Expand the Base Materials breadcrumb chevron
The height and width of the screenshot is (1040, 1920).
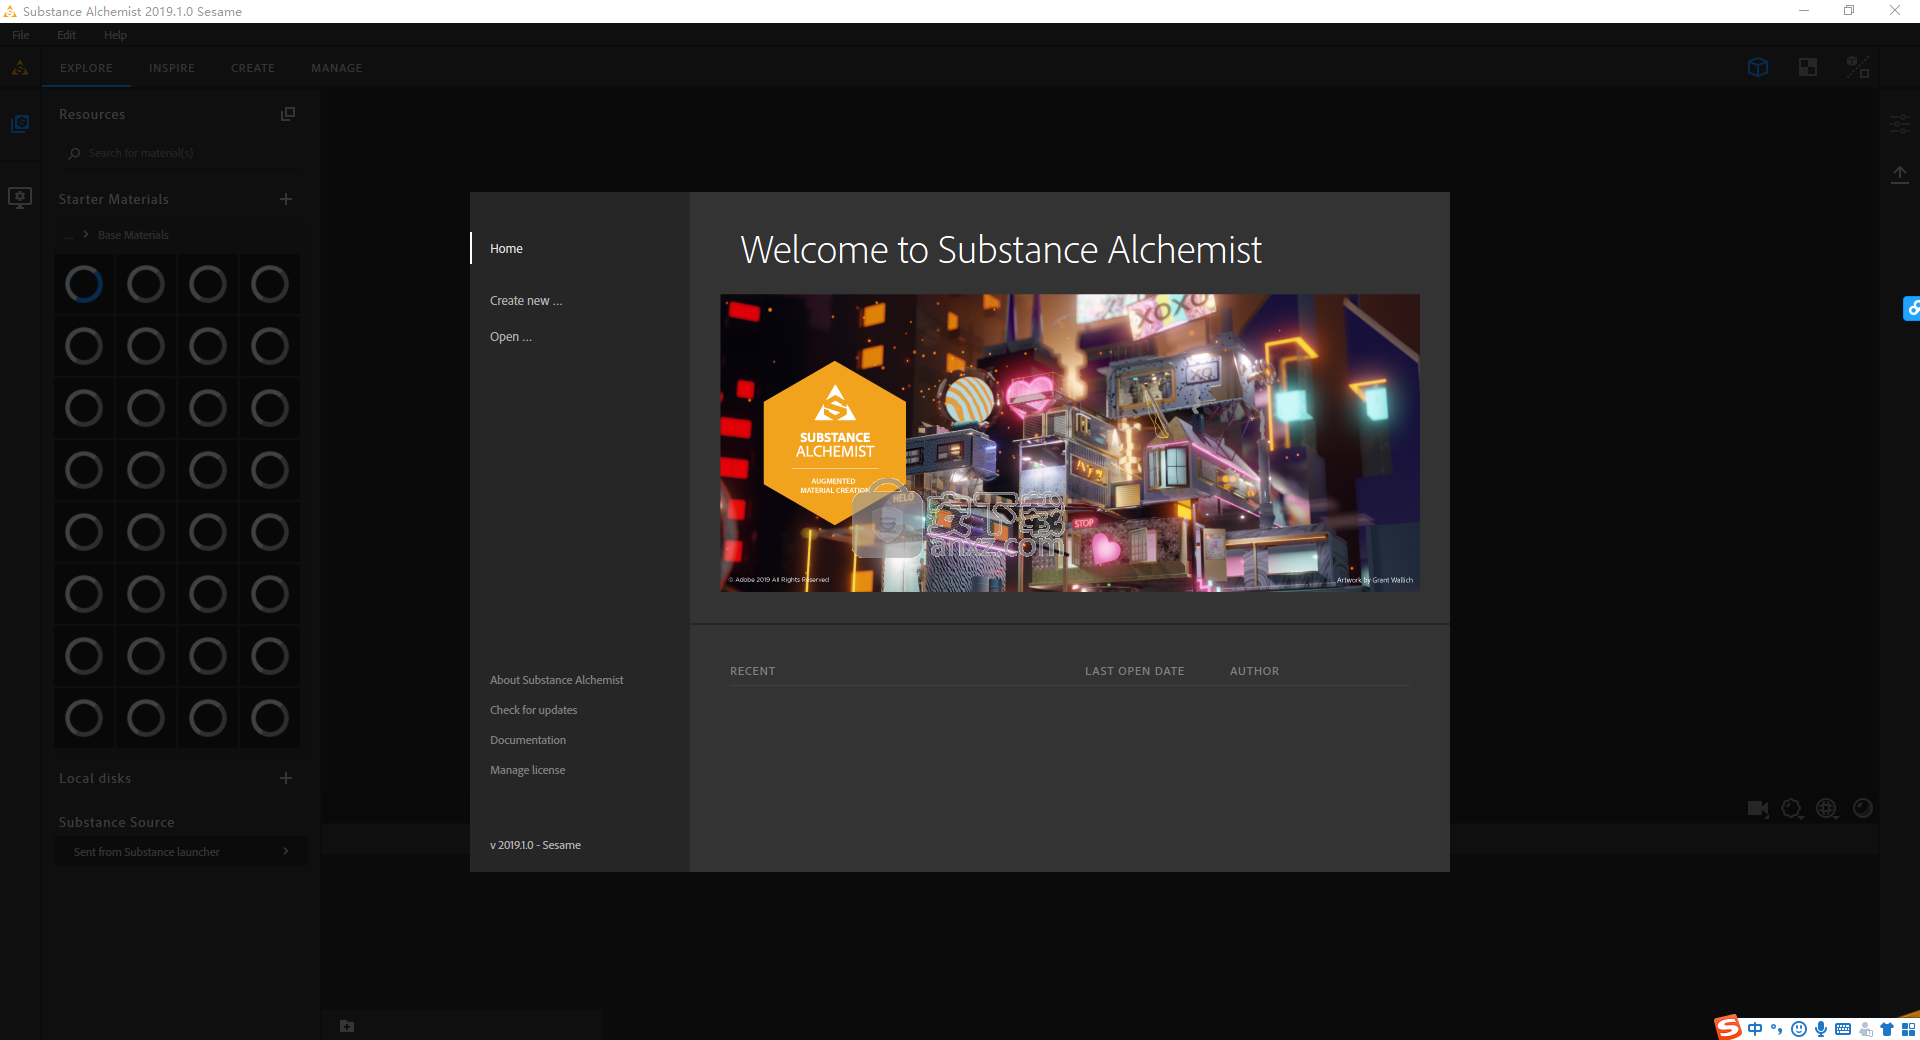coord(86,234)
